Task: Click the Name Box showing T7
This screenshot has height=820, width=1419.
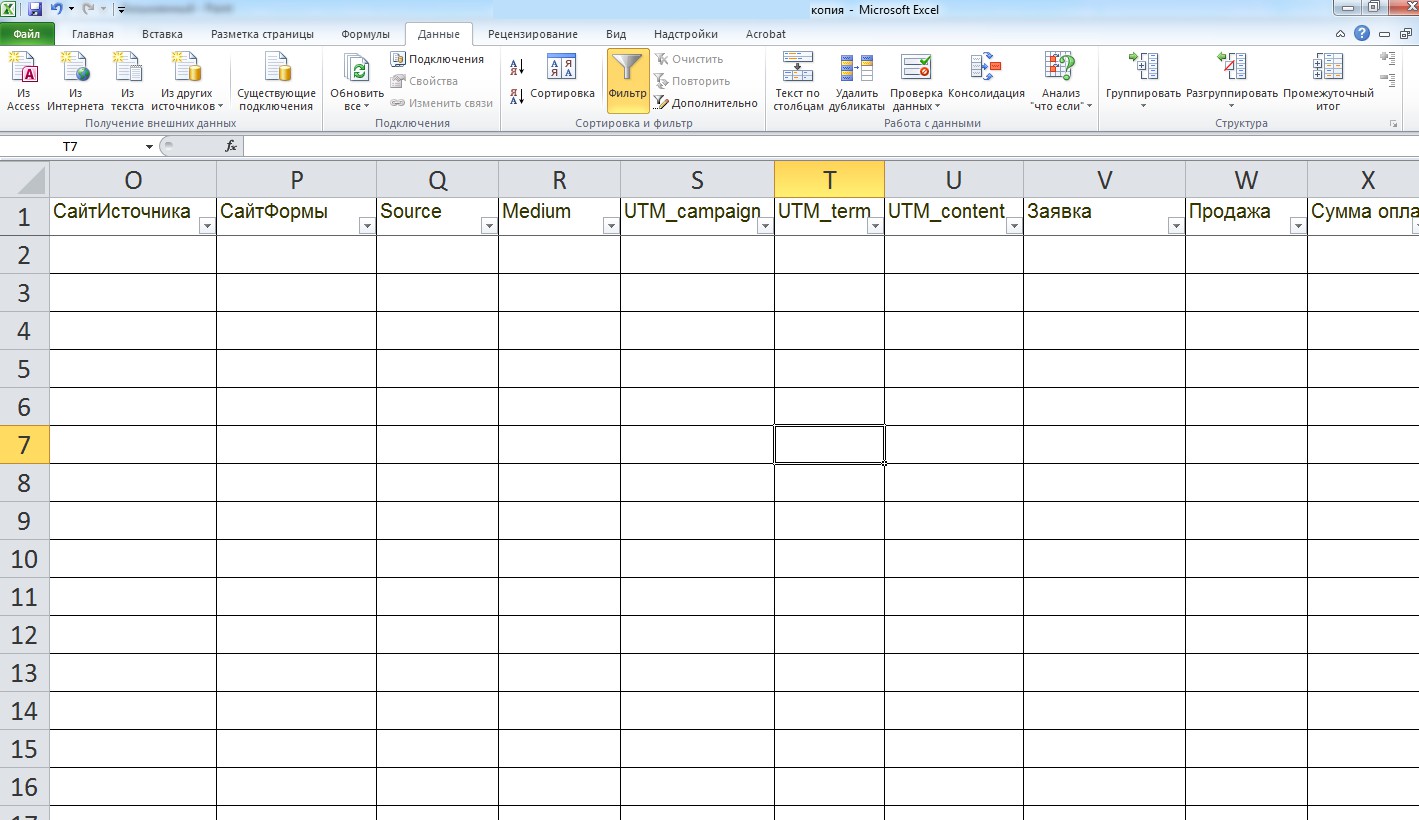Action: [71, 147]
